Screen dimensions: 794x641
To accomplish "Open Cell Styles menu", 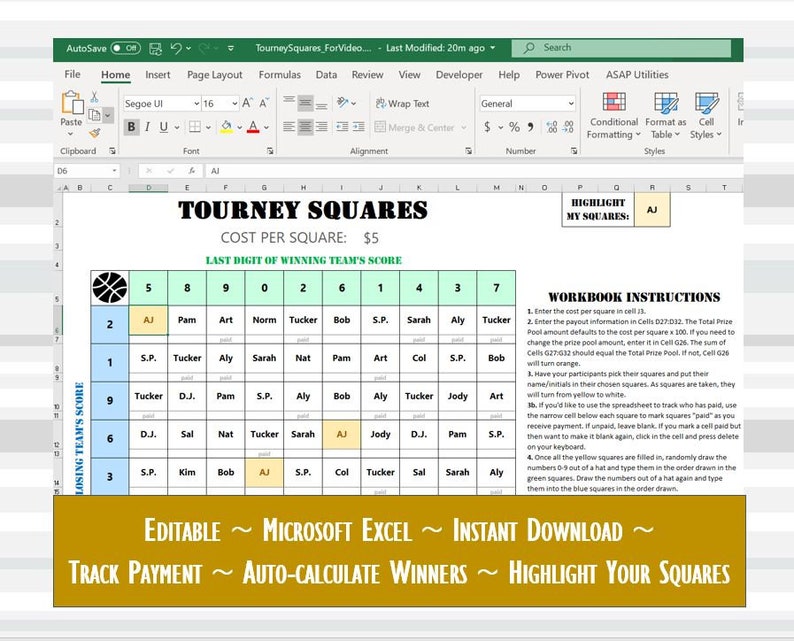I will 706,116.
